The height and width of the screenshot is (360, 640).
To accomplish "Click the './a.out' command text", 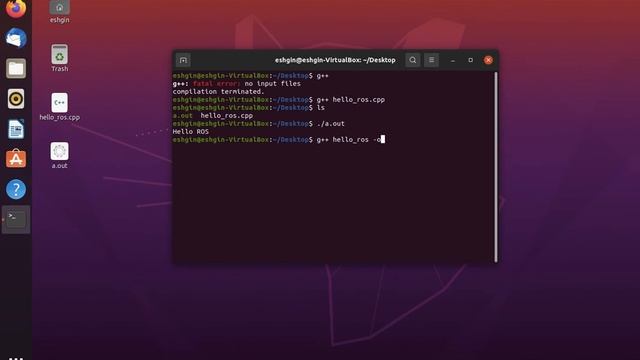I will tap(331, 124).
